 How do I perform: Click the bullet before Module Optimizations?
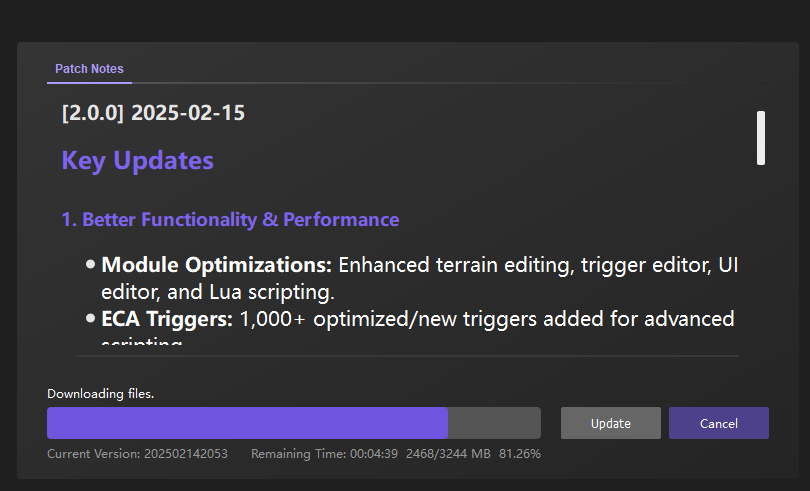pyautogui.click(x=91, y=265)
